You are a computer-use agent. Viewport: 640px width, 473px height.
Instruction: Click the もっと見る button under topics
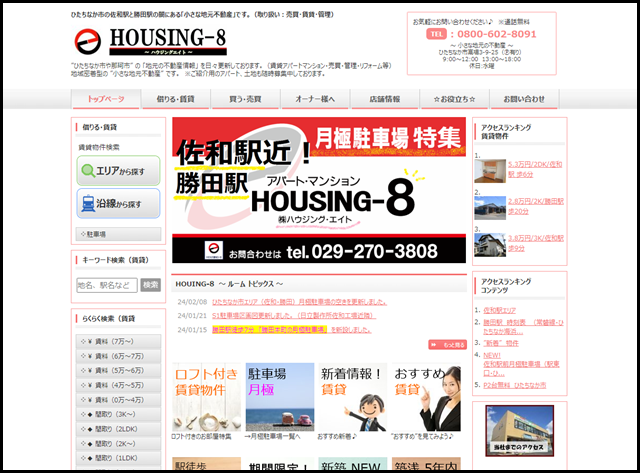tap(447, 345)
